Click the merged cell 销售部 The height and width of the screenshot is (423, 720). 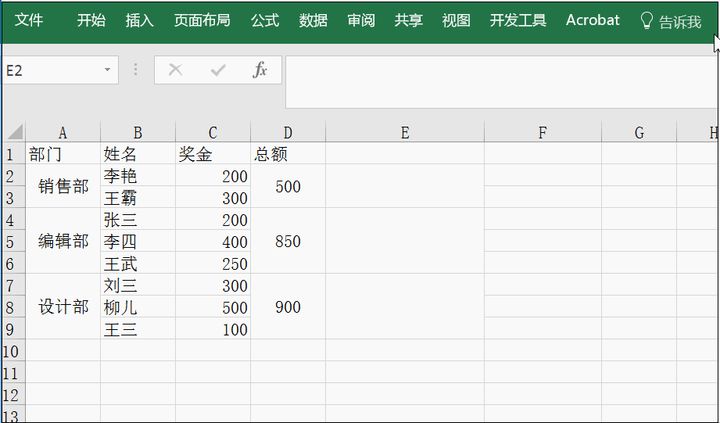(x=63, y=187)
